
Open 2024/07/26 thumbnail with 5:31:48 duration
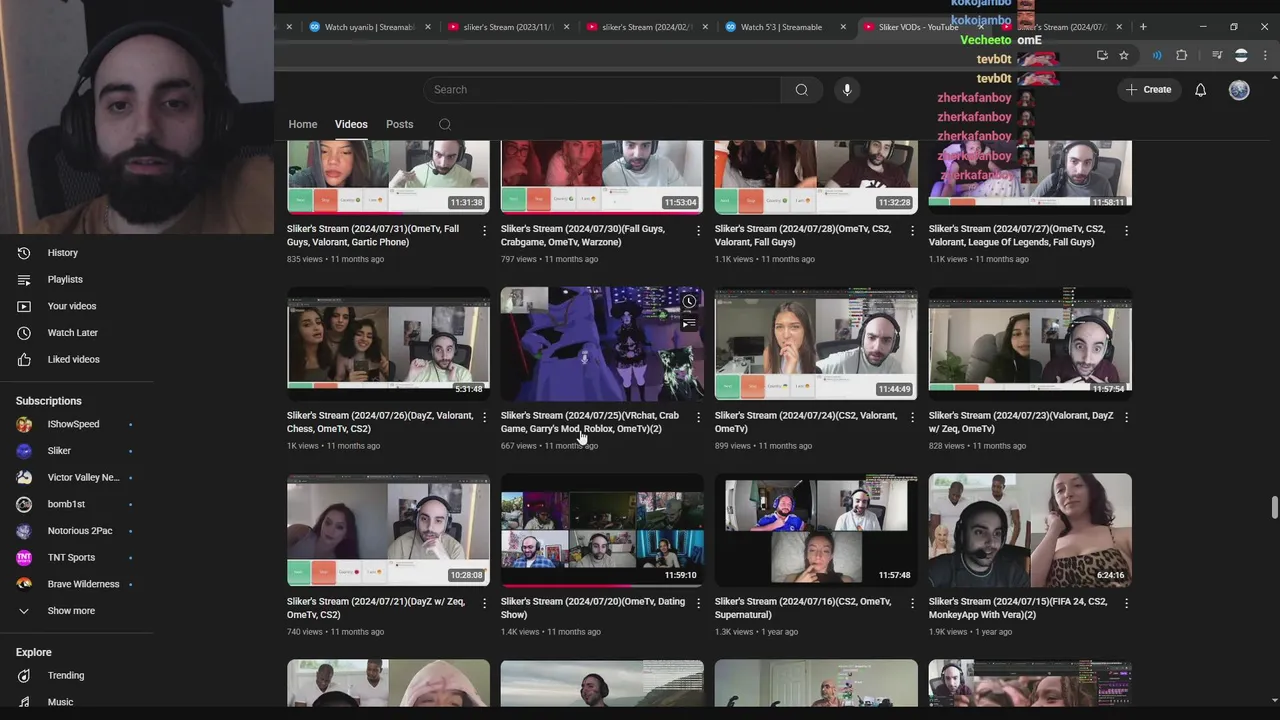(388, 344)
